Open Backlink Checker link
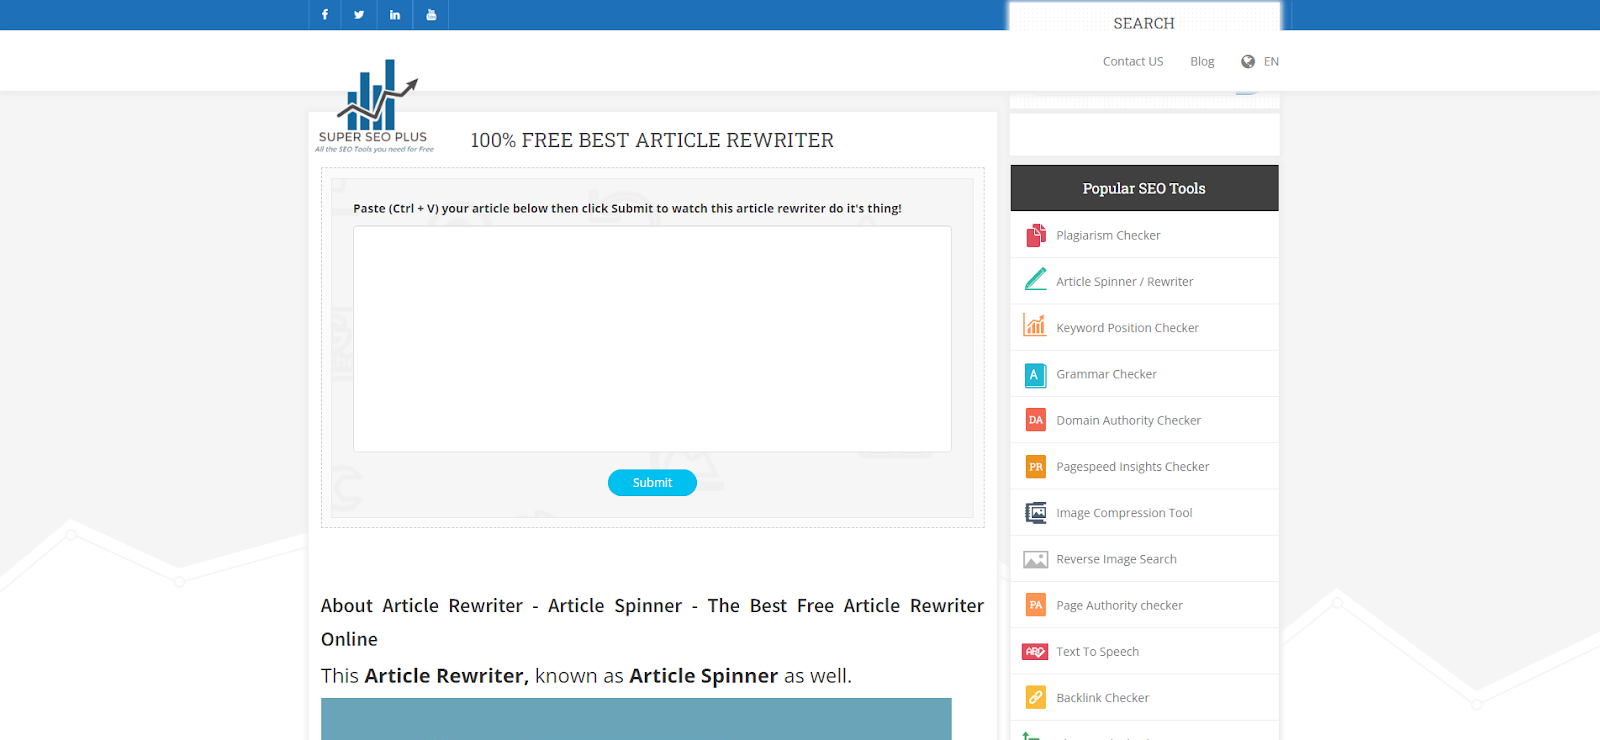 (1102, 697)
